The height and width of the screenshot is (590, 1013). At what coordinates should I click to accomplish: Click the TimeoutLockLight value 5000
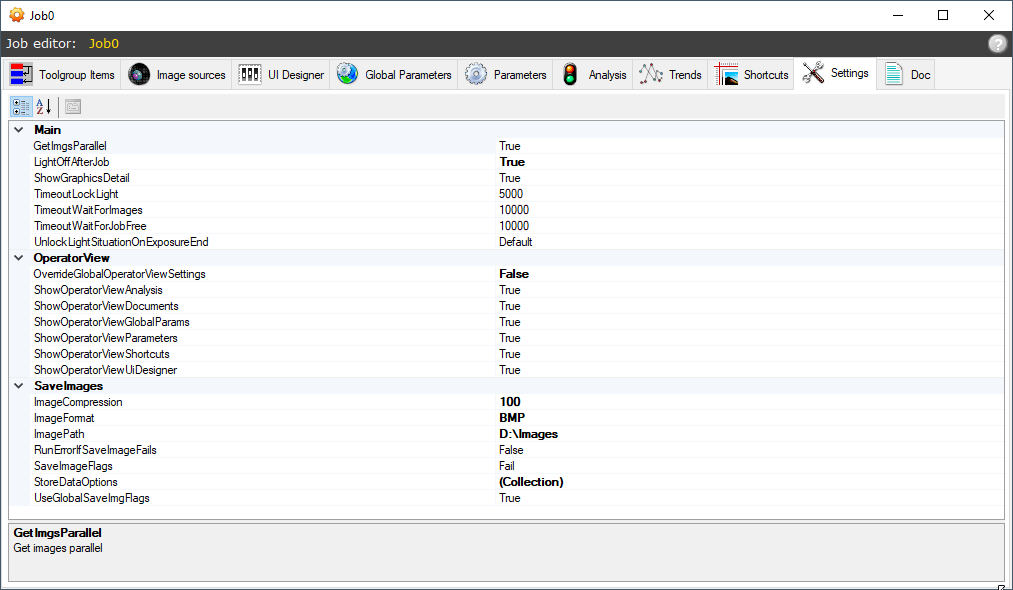pos(511,194)
